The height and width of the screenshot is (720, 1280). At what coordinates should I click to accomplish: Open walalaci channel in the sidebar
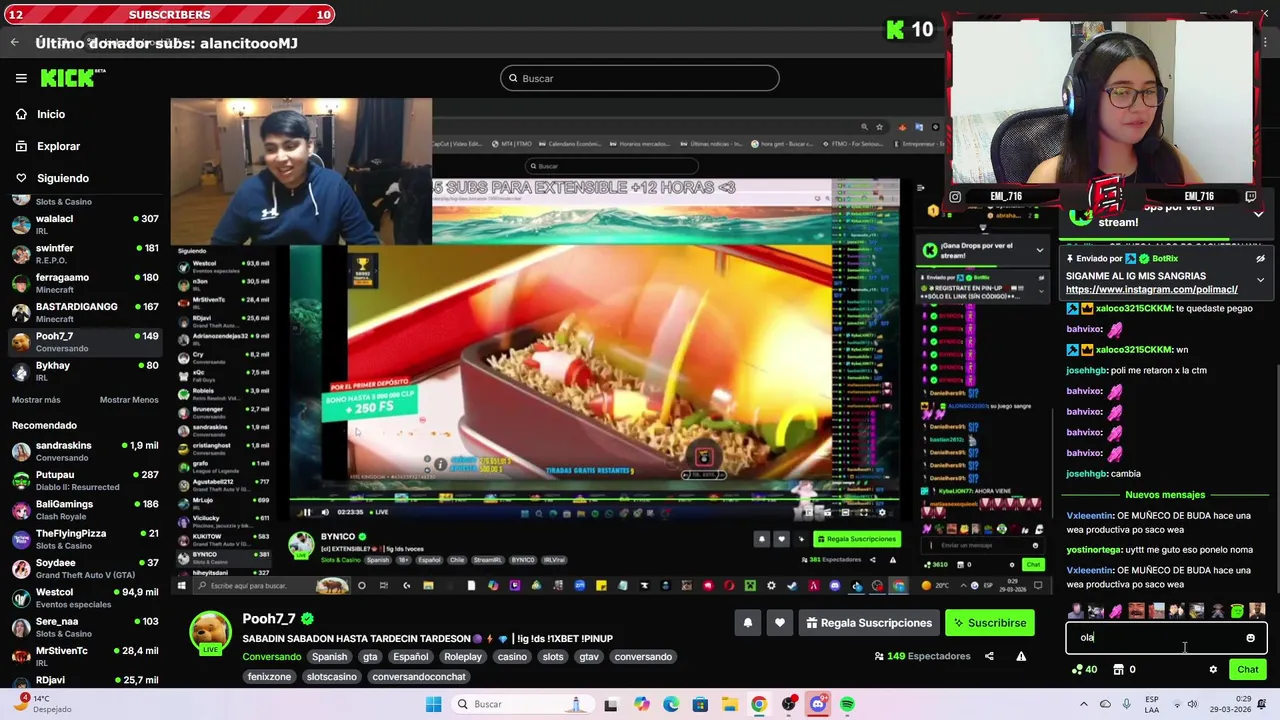coord(85,225)
